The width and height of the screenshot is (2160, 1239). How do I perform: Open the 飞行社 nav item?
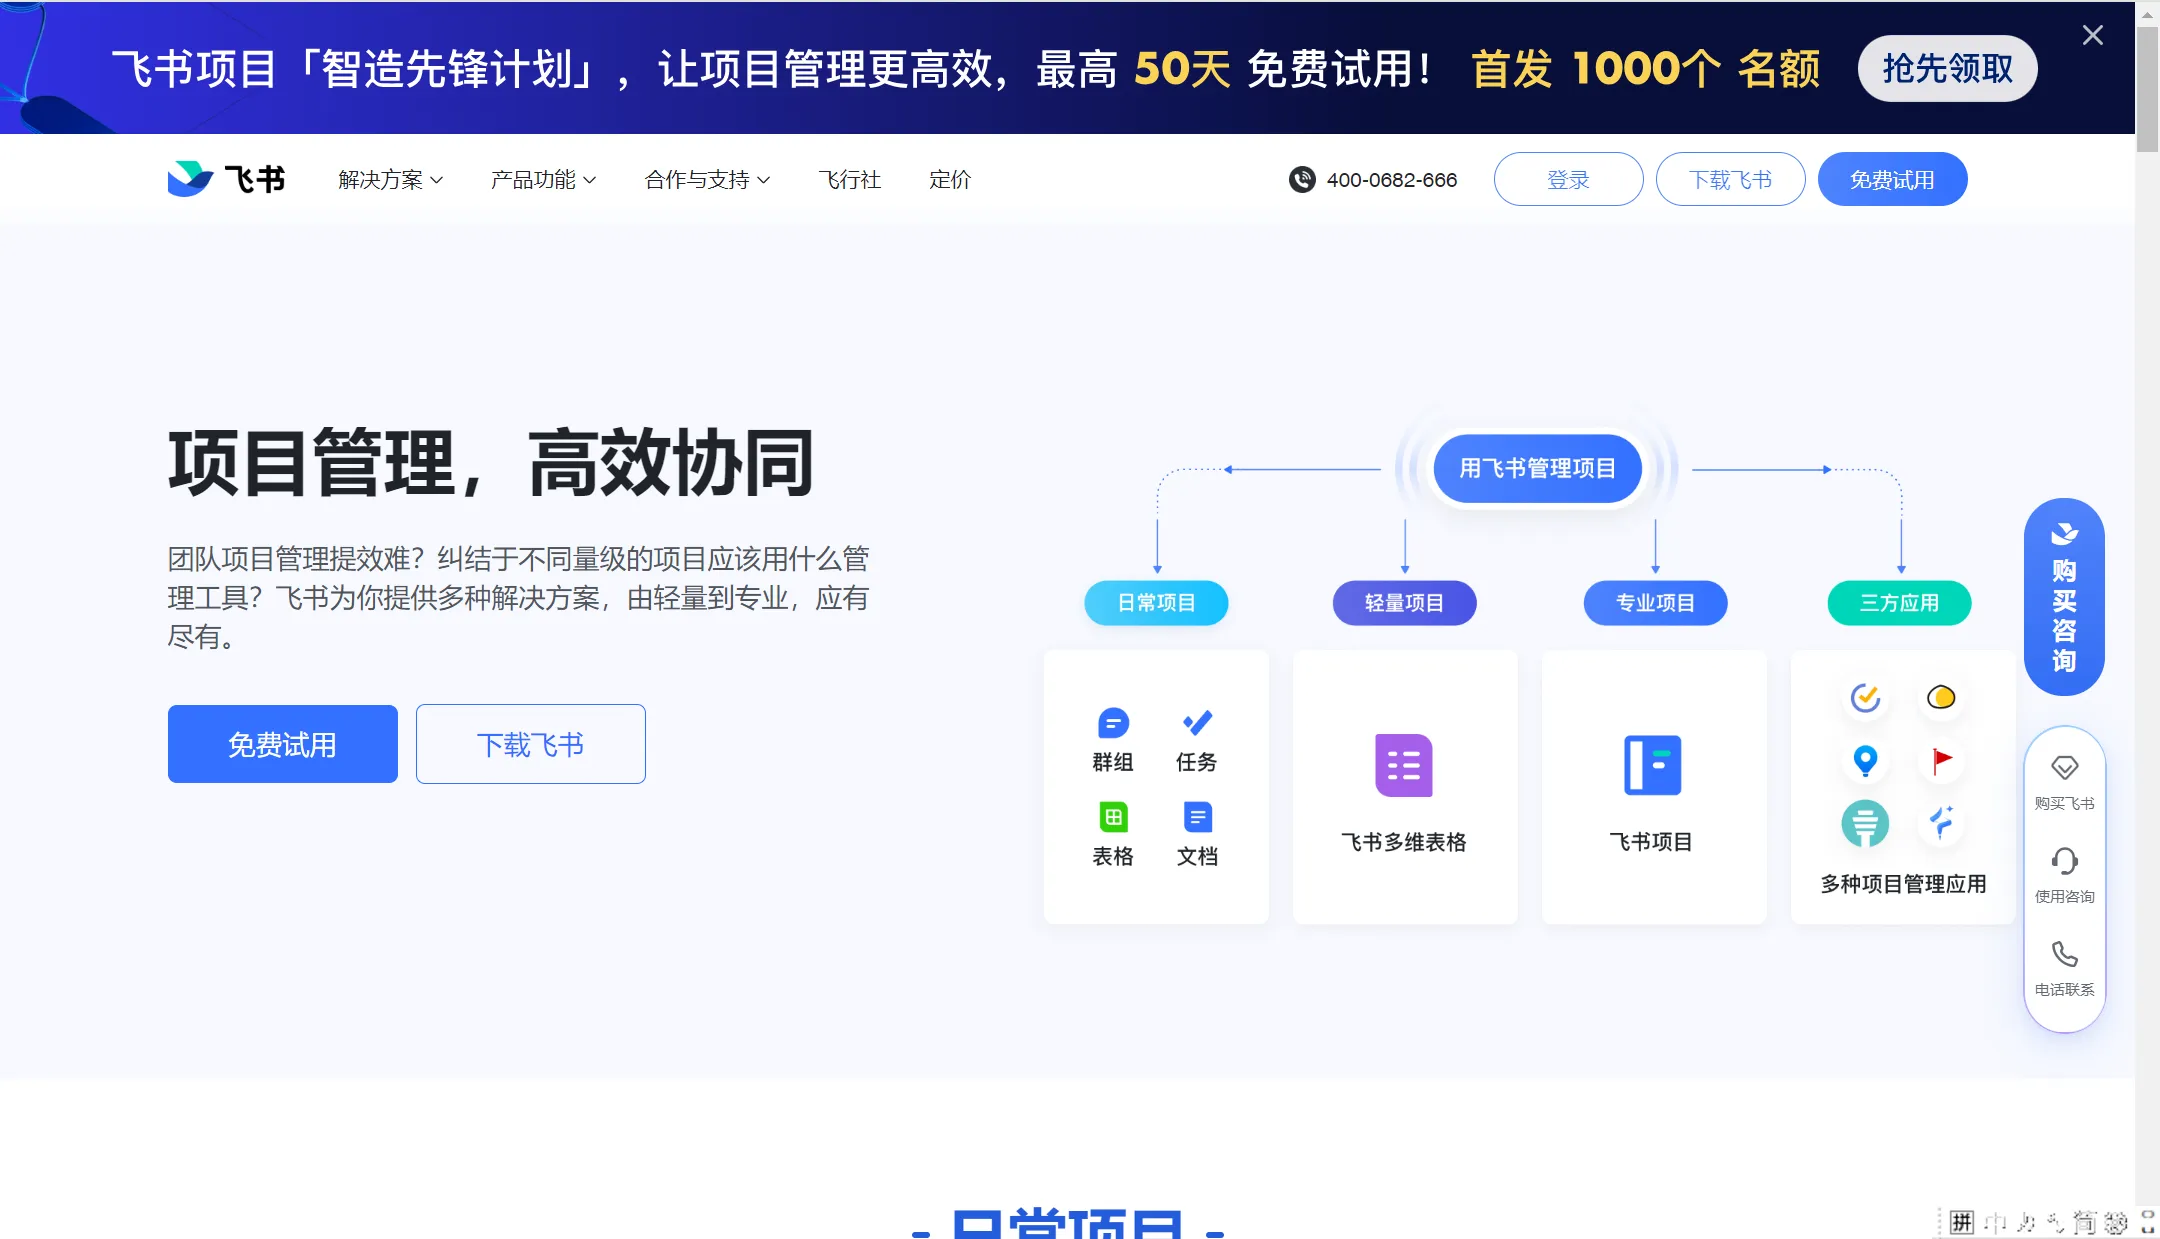[850, 180]
